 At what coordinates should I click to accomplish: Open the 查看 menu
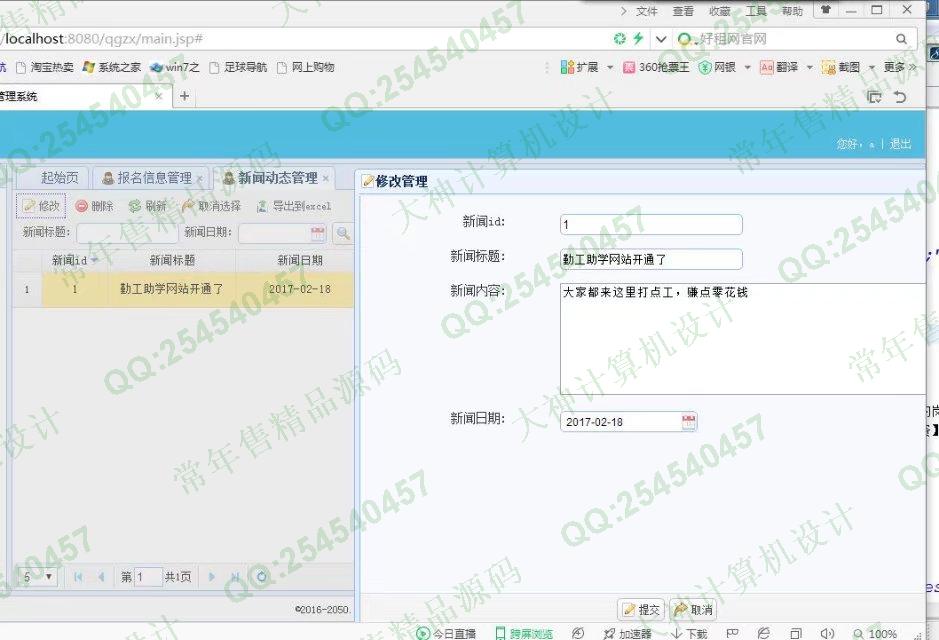tap(683, 11)
